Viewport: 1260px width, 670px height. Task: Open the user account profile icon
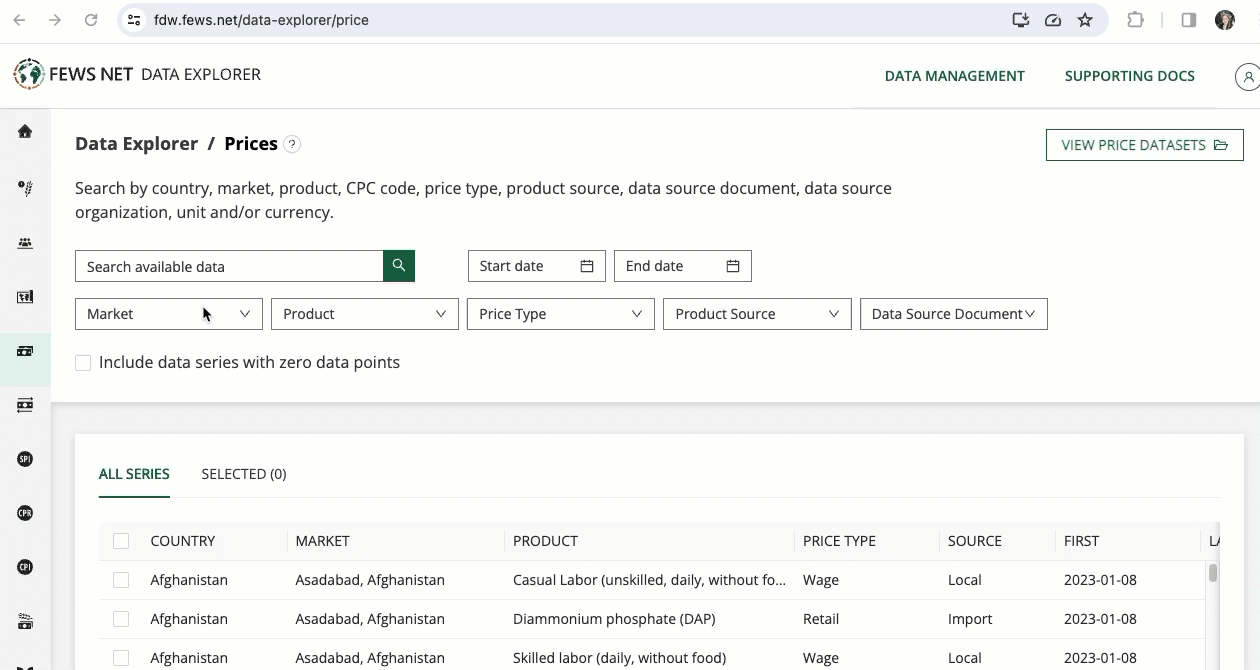point(1247,76)
